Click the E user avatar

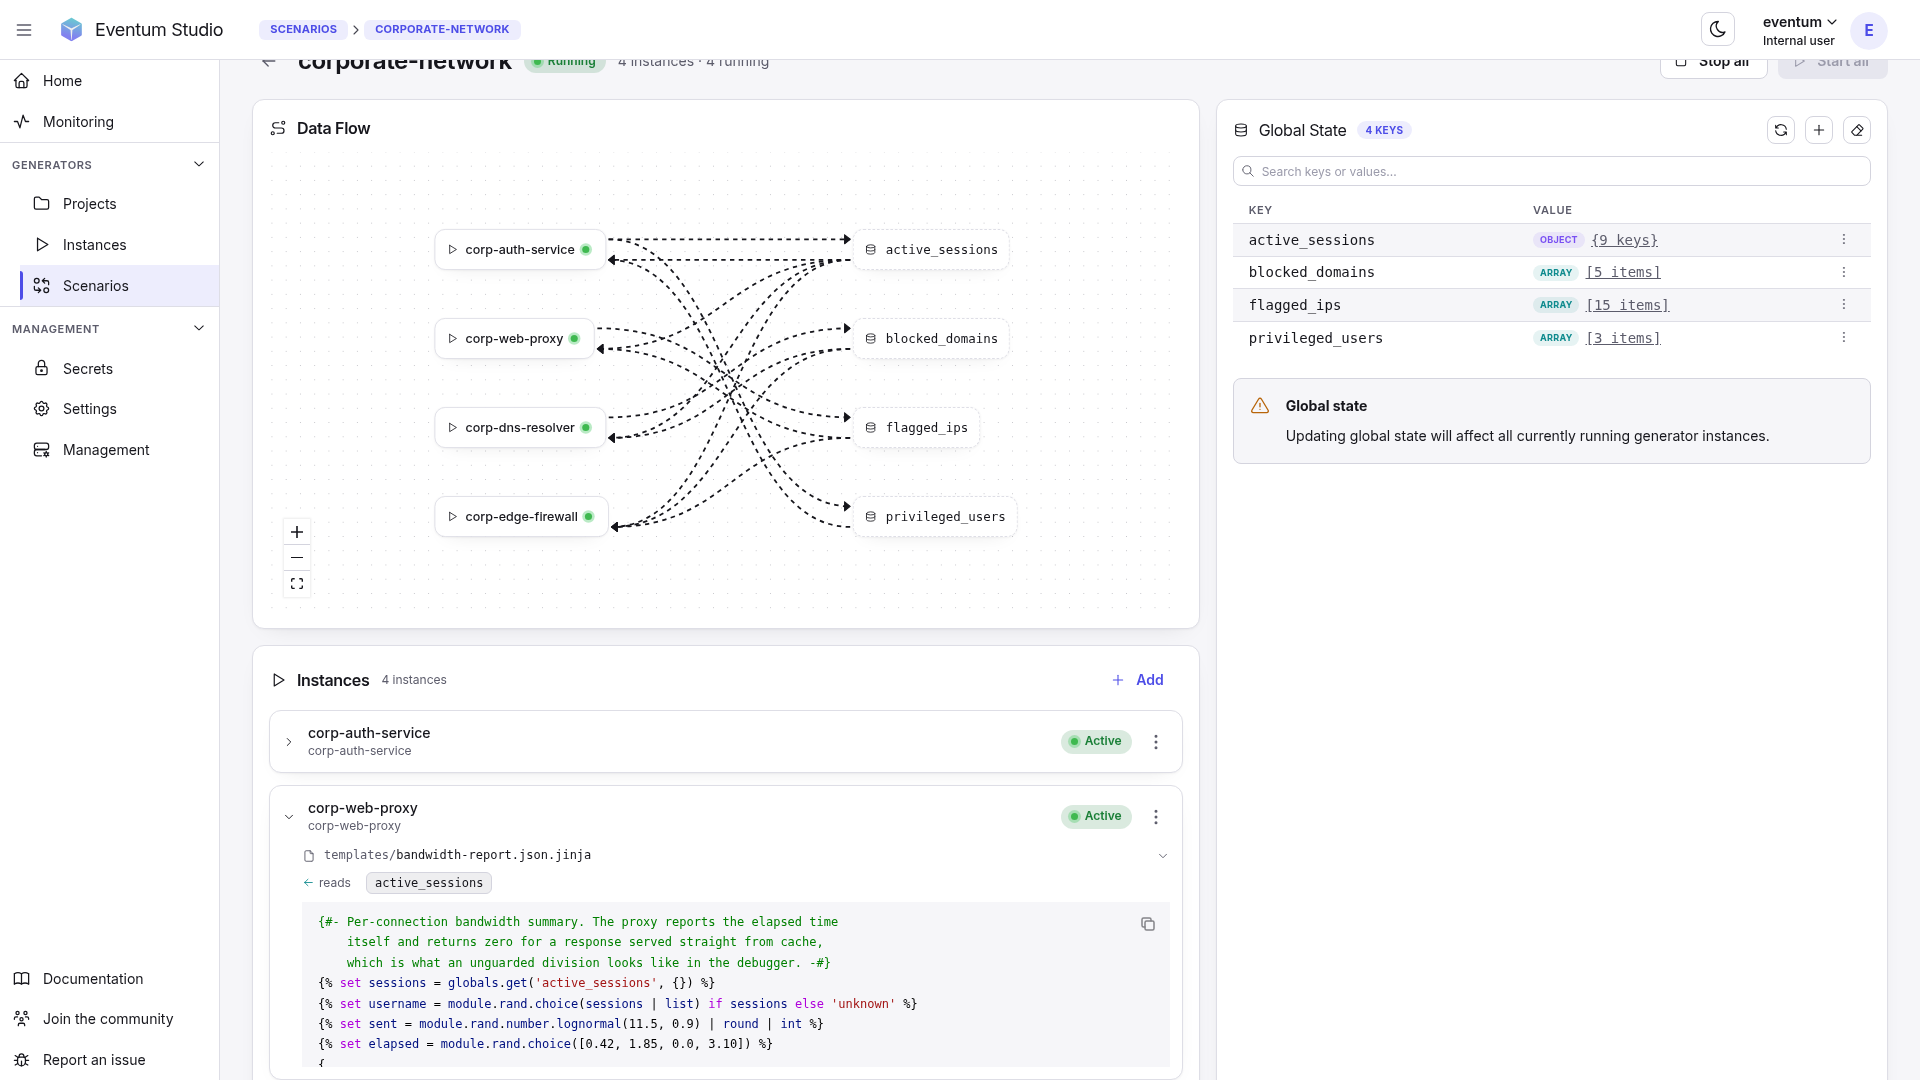pos(1868,30)
